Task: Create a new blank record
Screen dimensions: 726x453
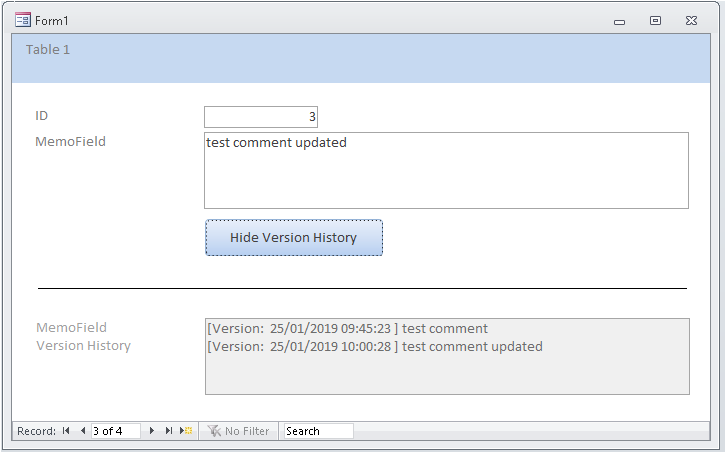Action: click(x=186, y=431)
